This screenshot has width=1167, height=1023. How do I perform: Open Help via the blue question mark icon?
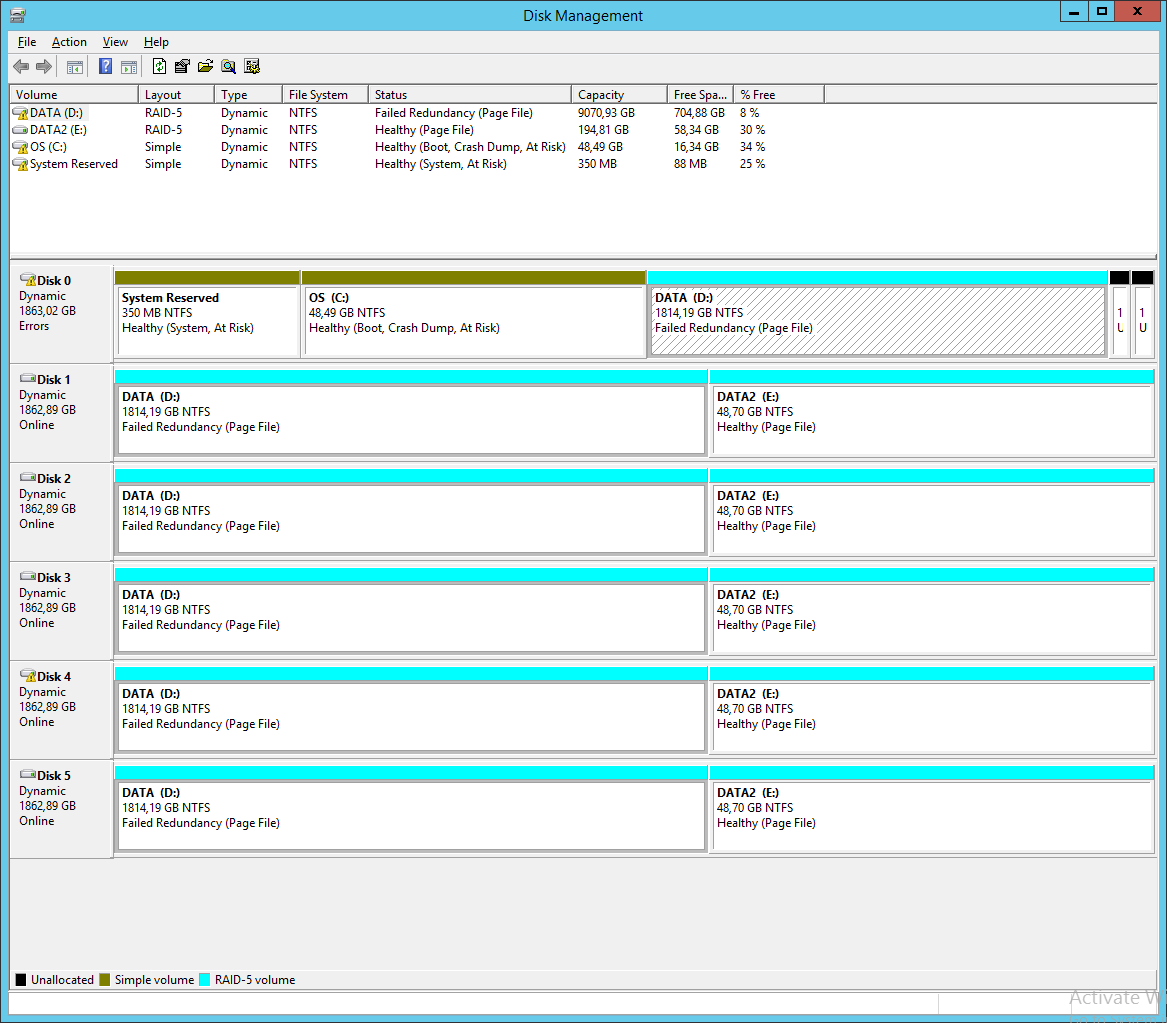[106, 67]
